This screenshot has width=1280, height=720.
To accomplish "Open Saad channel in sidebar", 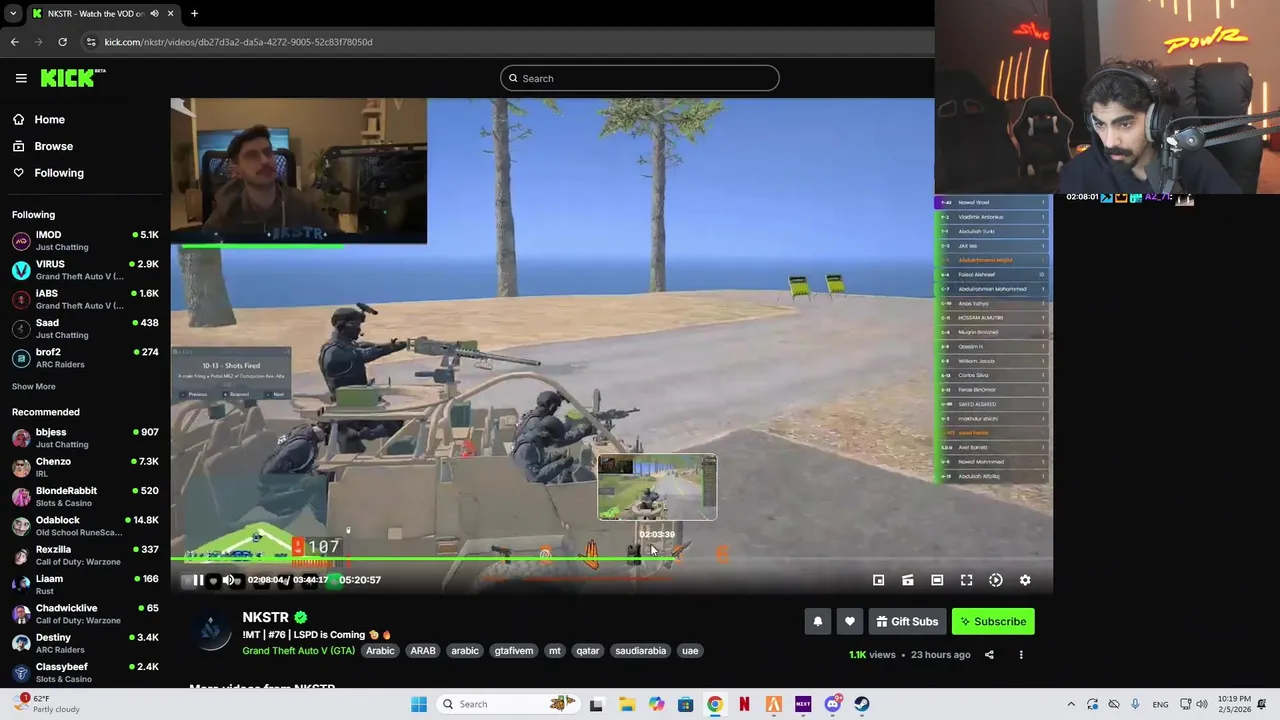I will click(85, 328).
